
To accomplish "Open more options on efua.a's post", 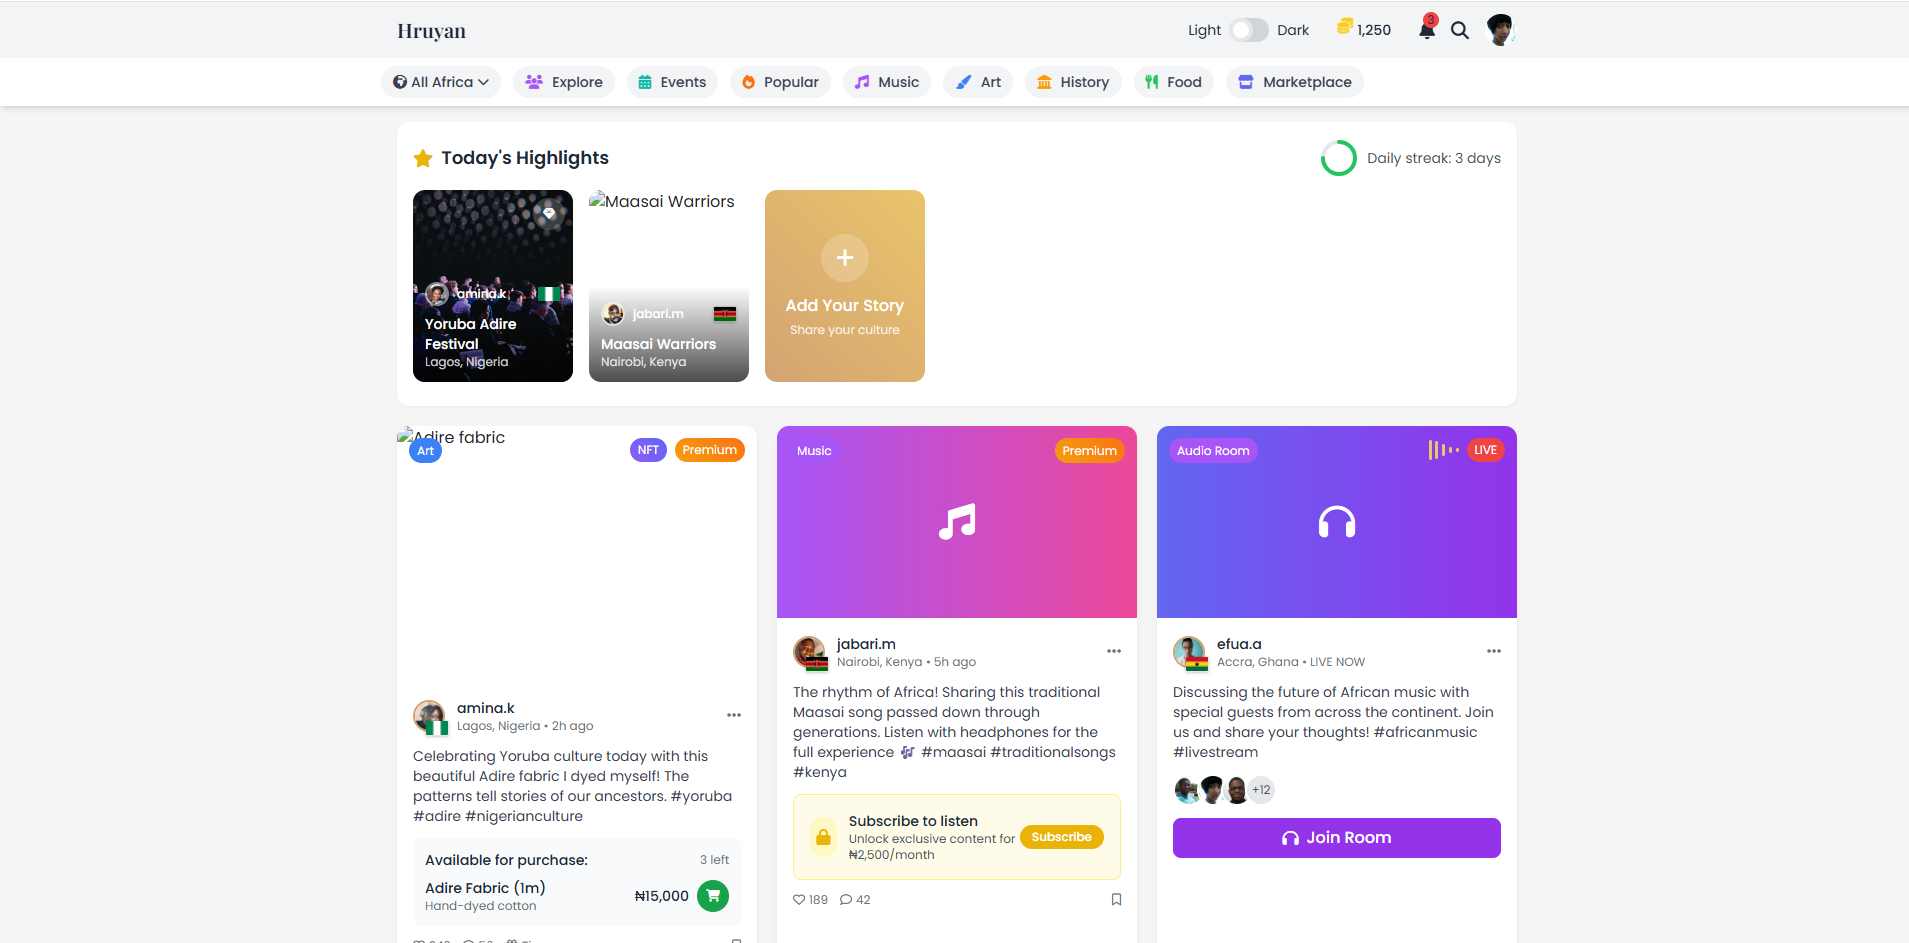I will (1494, 651).
